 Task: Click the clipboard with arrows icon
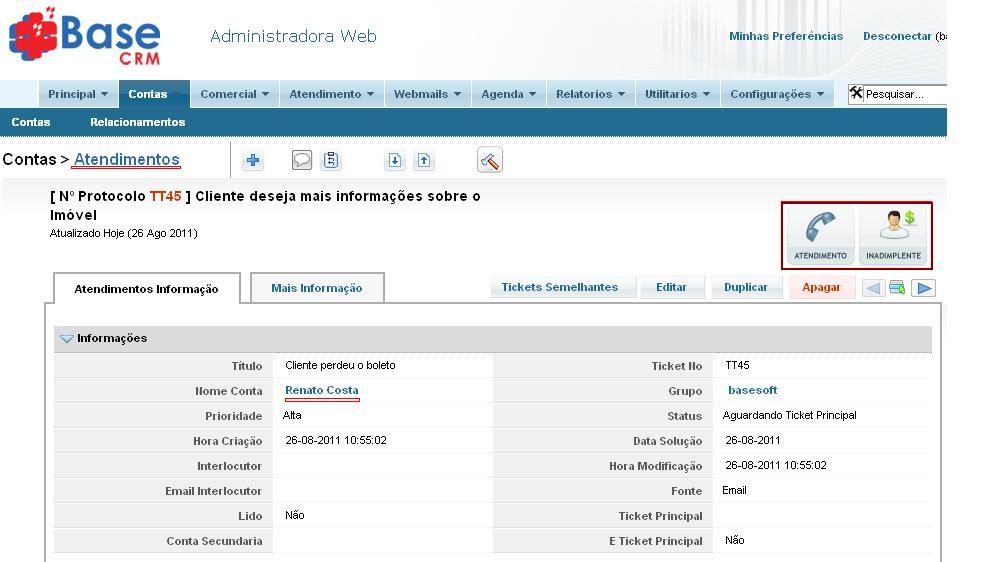[331, 160]
